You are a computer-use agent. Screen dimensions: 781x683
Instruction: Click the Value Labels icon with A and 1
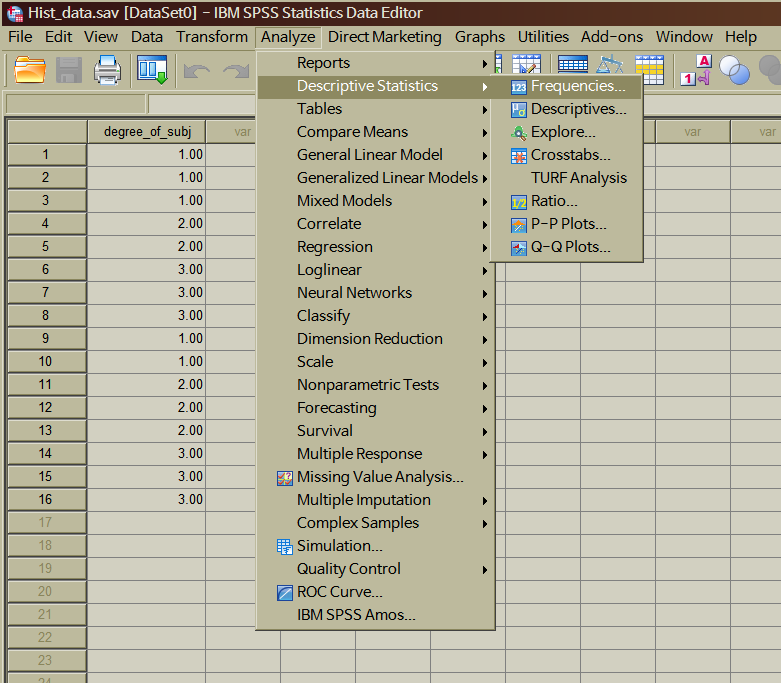(696, 70)
